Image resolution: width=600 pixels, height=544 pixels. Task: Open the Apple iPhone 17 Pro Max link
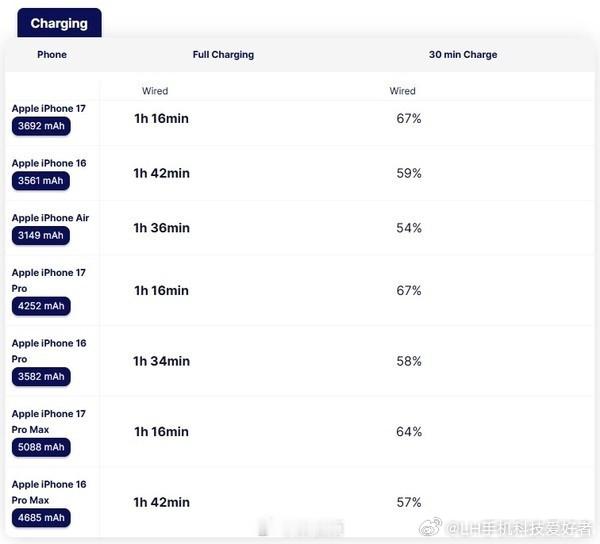49,422
